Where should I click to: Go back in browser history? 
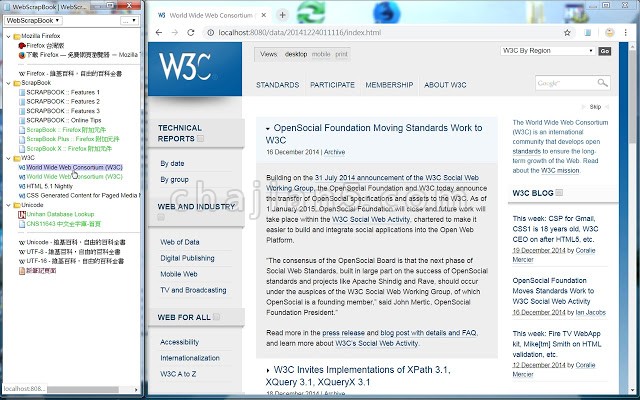point(159,33)
